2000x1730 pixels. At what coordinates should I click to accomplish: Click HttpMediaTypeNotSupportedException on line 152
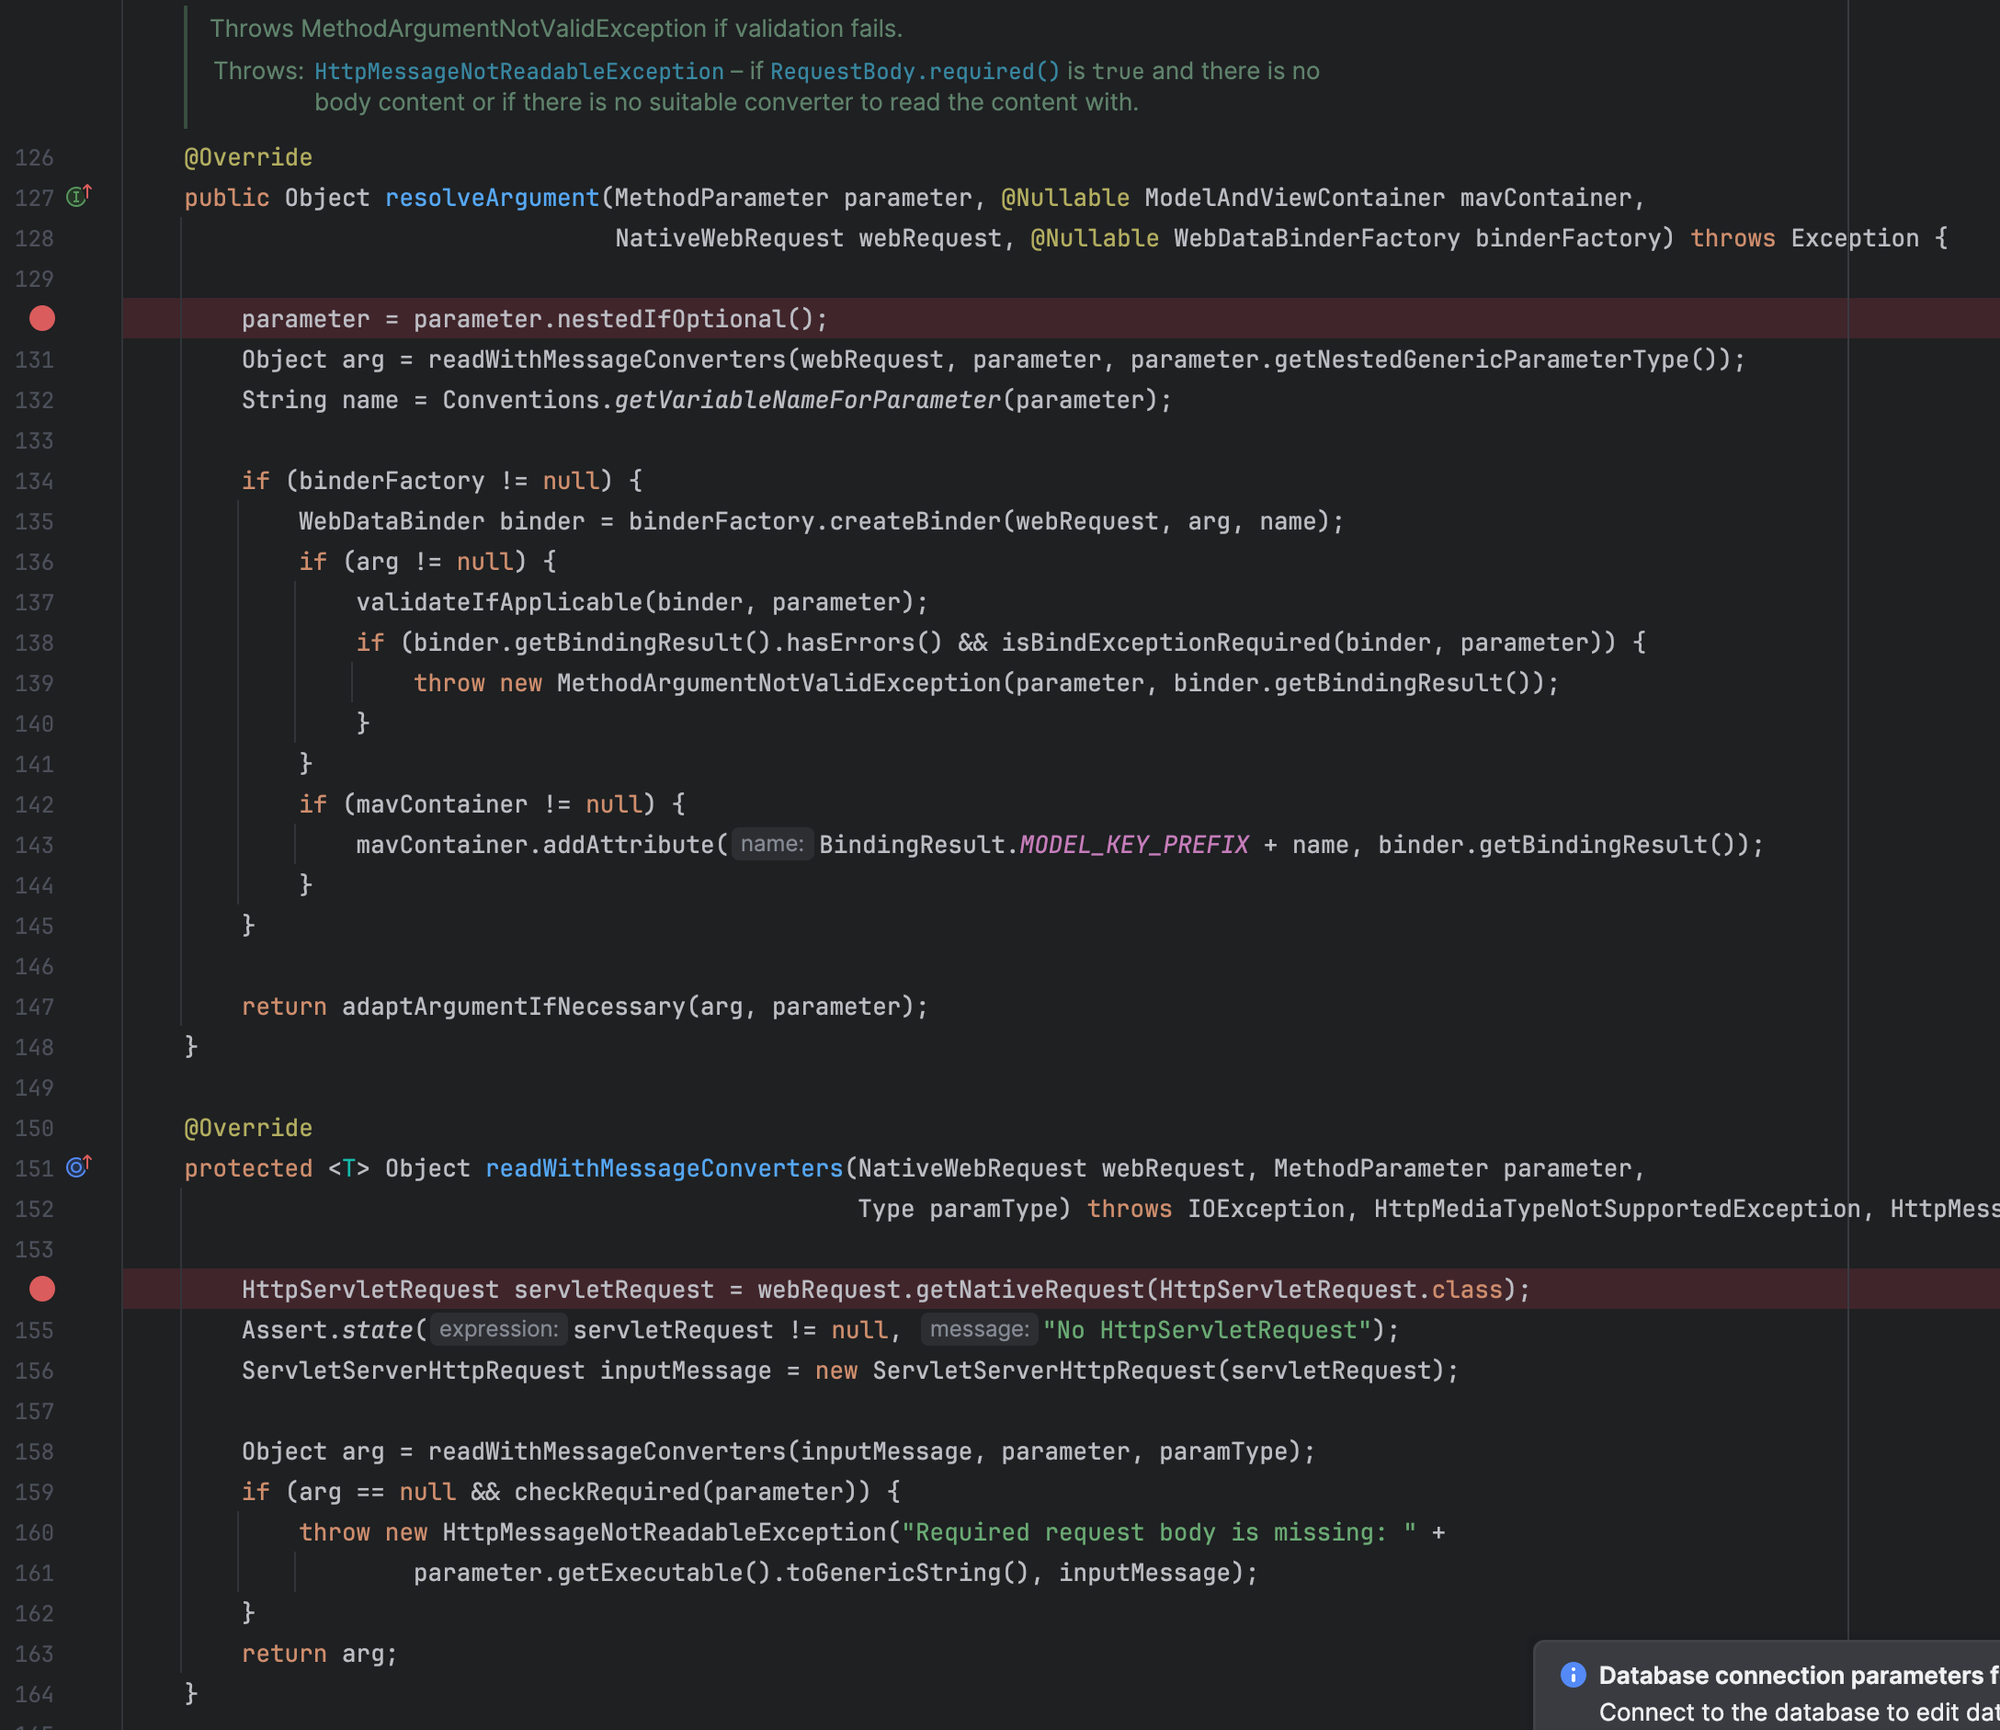point(1617,1208)
